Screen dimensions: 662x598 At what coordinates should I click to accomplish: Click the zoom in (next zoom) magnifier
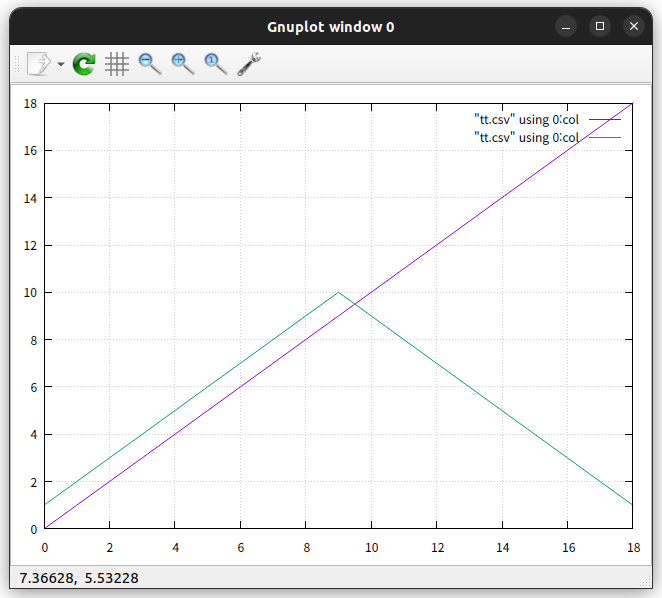tap(183, 64)
